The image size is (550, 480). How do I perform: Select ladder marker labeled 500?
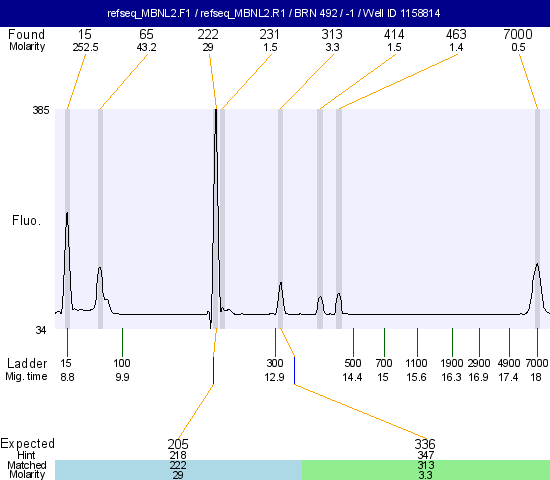[353, 363]
